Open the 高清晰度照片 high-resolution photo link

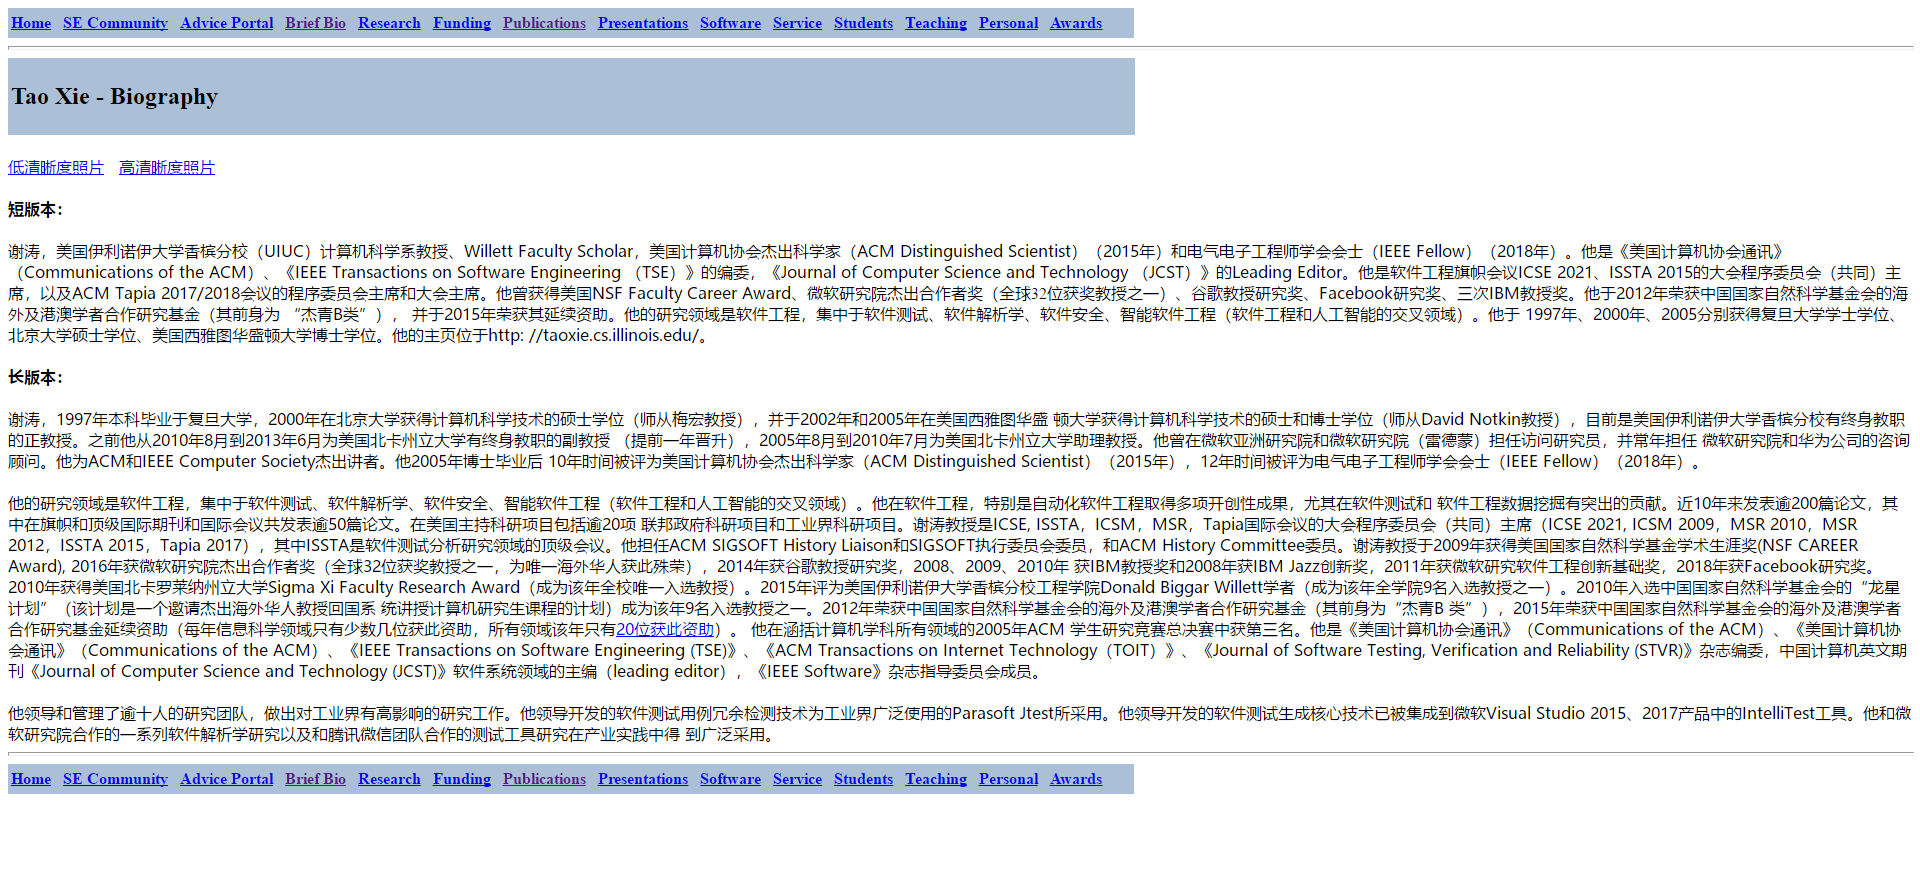point(167,168)
